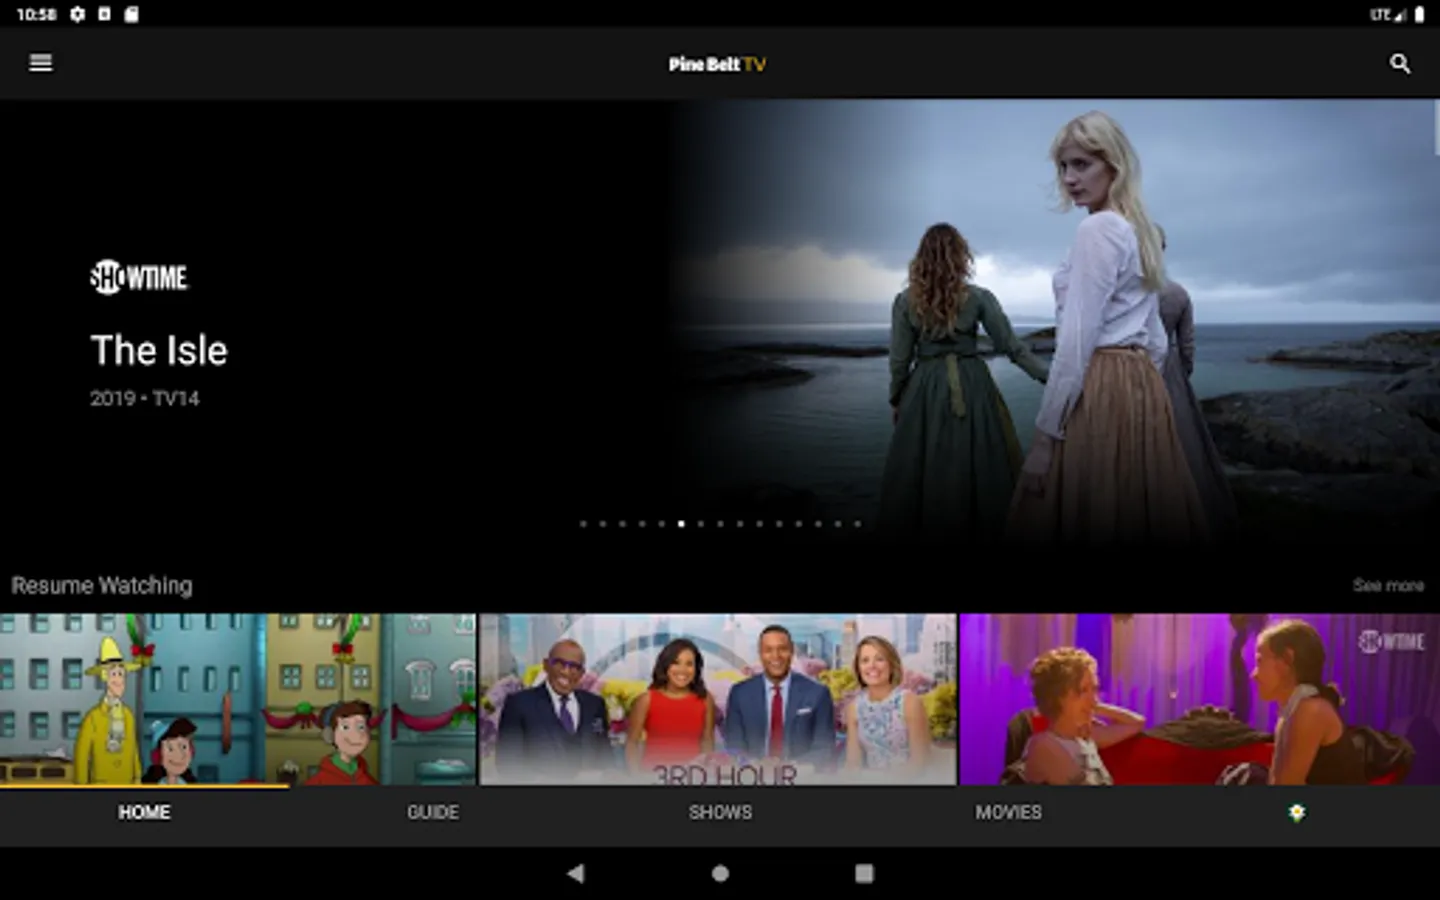Click the Resume Watching heading
Image resolution: width=1440 pixels, height=900 pixels.
point(102,585)
